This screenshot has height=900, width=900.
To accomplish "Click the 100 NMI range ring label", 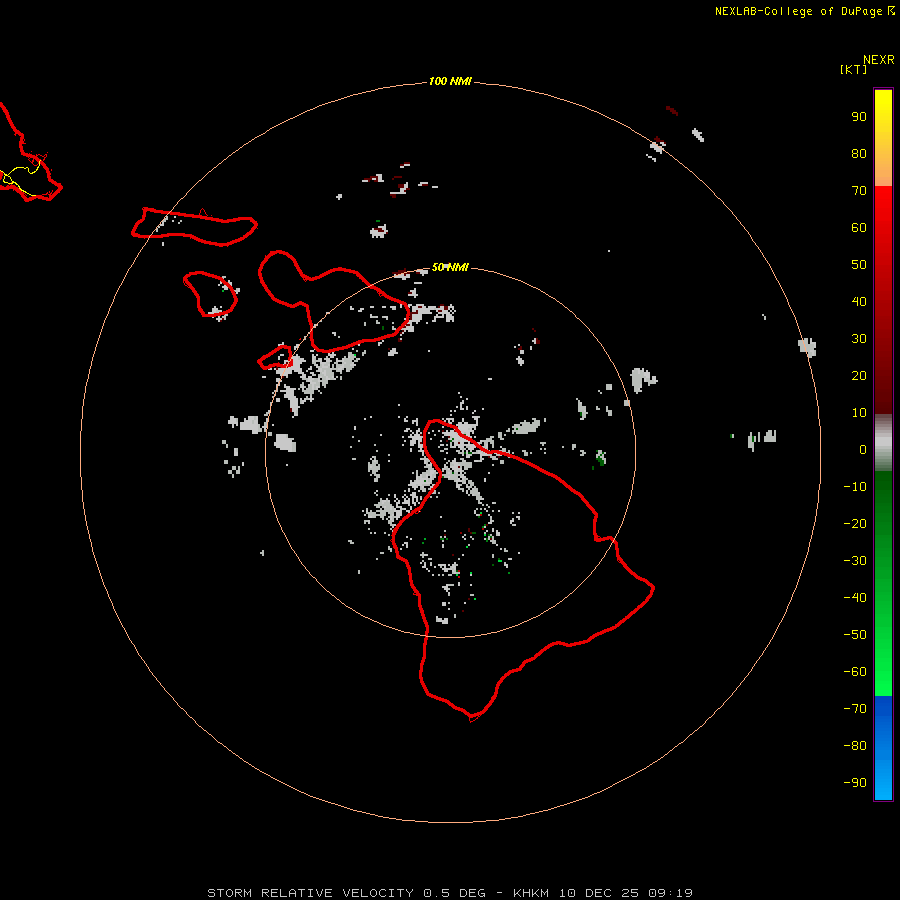I will 450,81.
